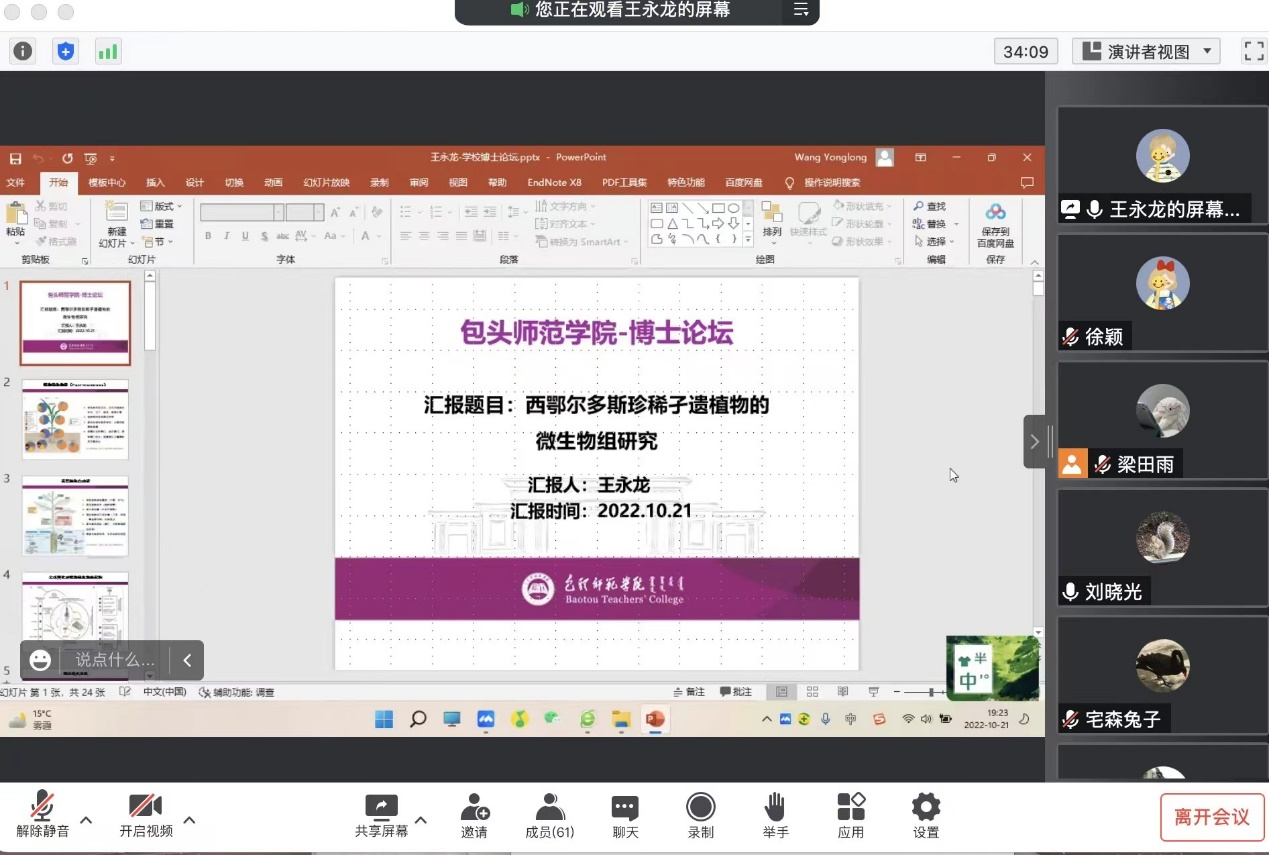Open the emoji picker in chat bar
Screen dimensions: 1269x855
[x=40, y=660]
